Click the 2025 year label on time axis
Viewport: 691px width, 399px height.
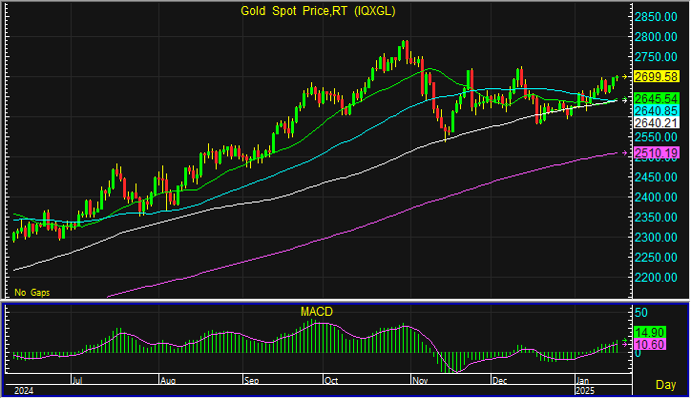585,391
